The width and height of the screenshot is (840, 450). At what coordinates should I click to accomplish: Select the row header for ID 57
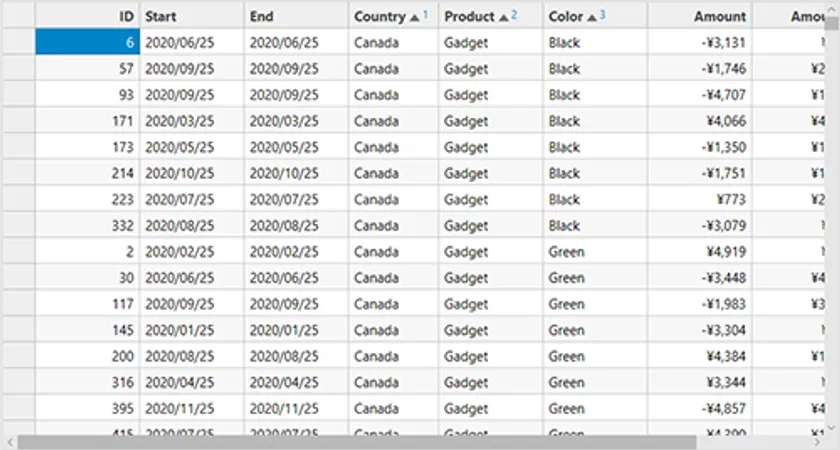coord(17,69)
